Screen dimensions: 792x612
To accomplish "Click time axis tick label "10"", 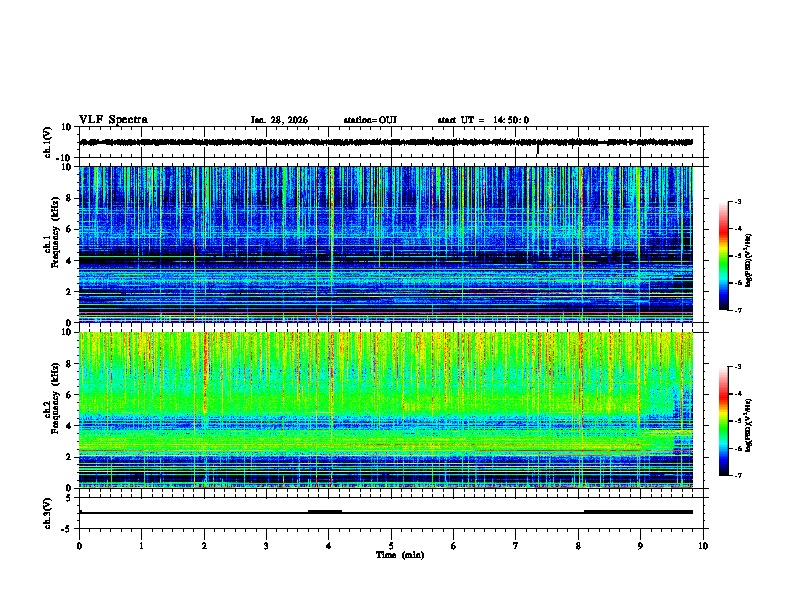I will 703,546.
